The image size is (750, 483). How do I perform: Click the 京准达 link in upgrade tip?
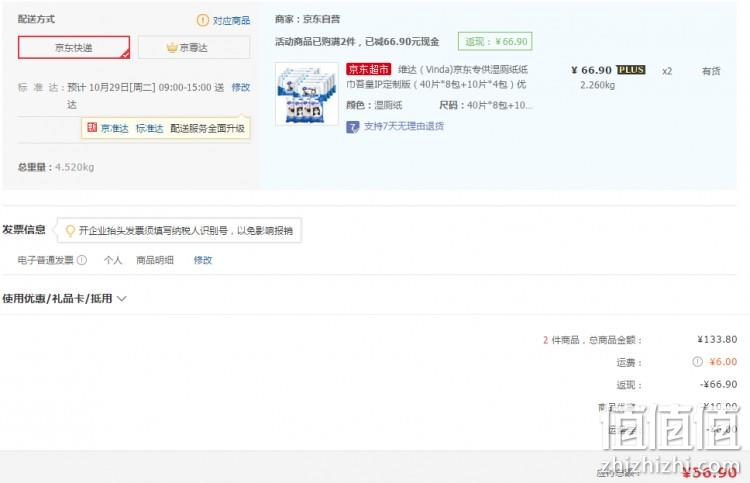[115, 128]
